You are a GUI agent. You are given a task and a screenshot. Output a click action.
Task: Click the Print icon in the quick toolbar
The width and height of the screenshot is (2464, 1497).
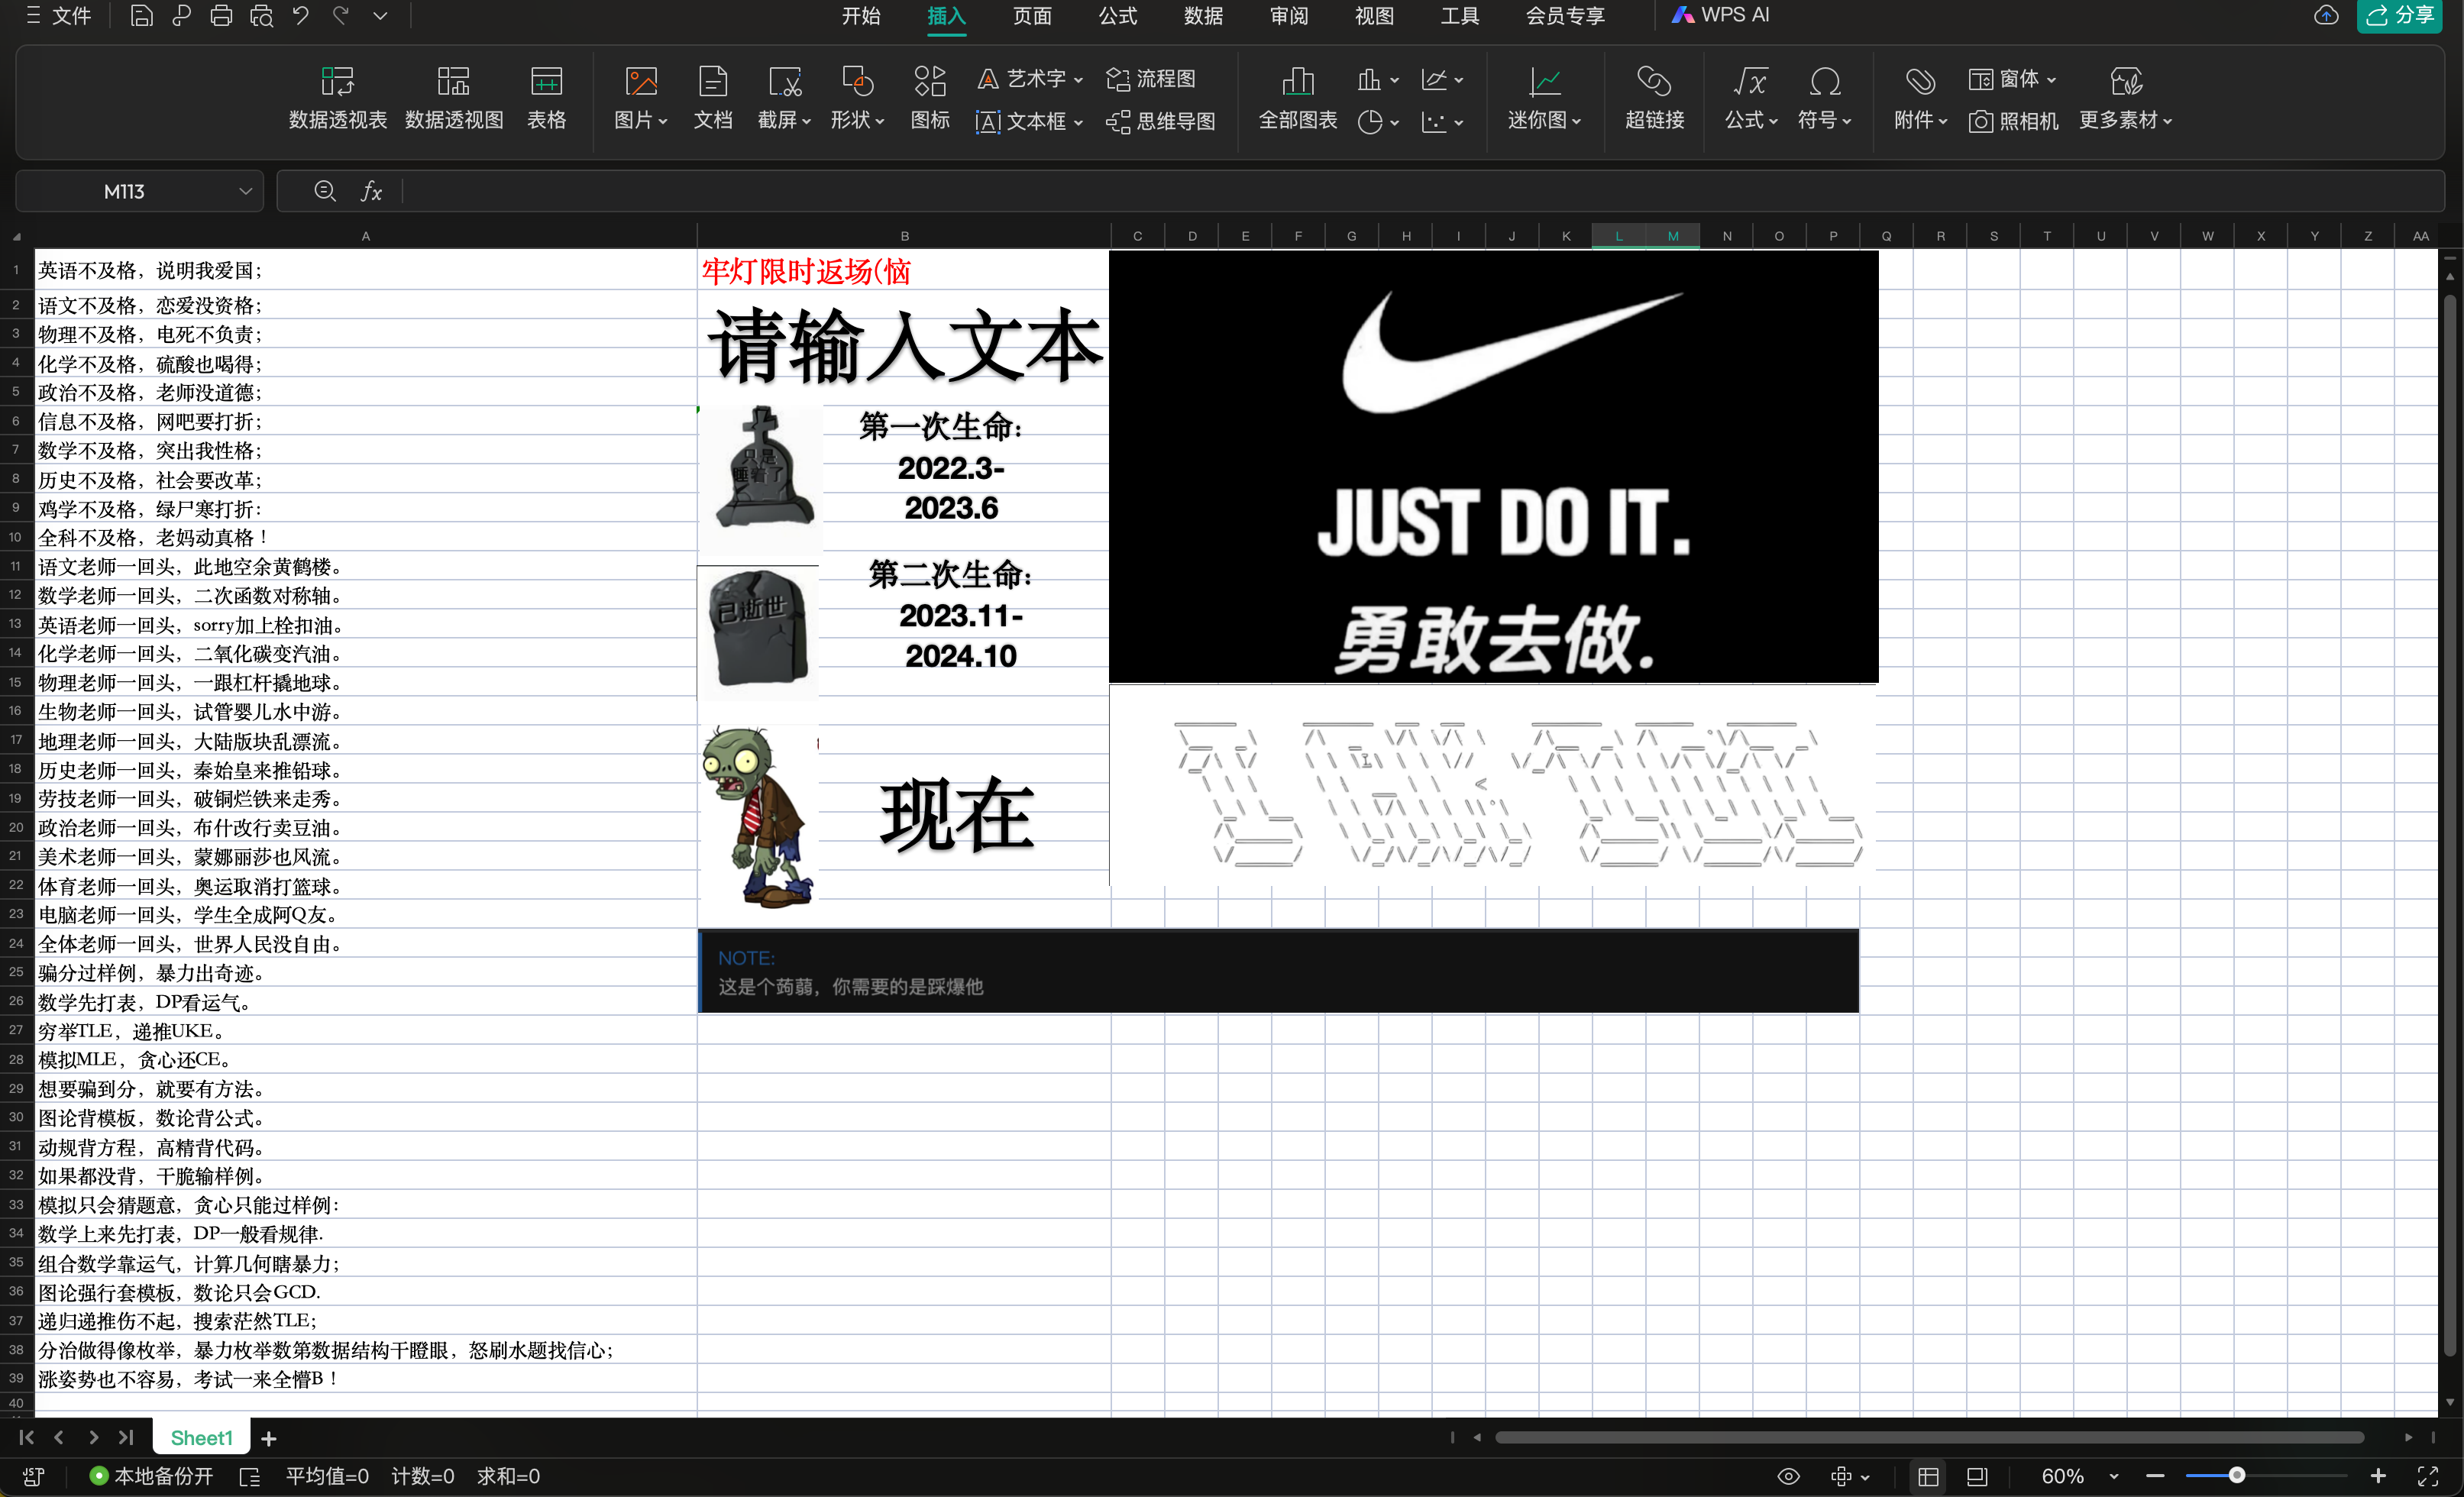click(221, 16)
